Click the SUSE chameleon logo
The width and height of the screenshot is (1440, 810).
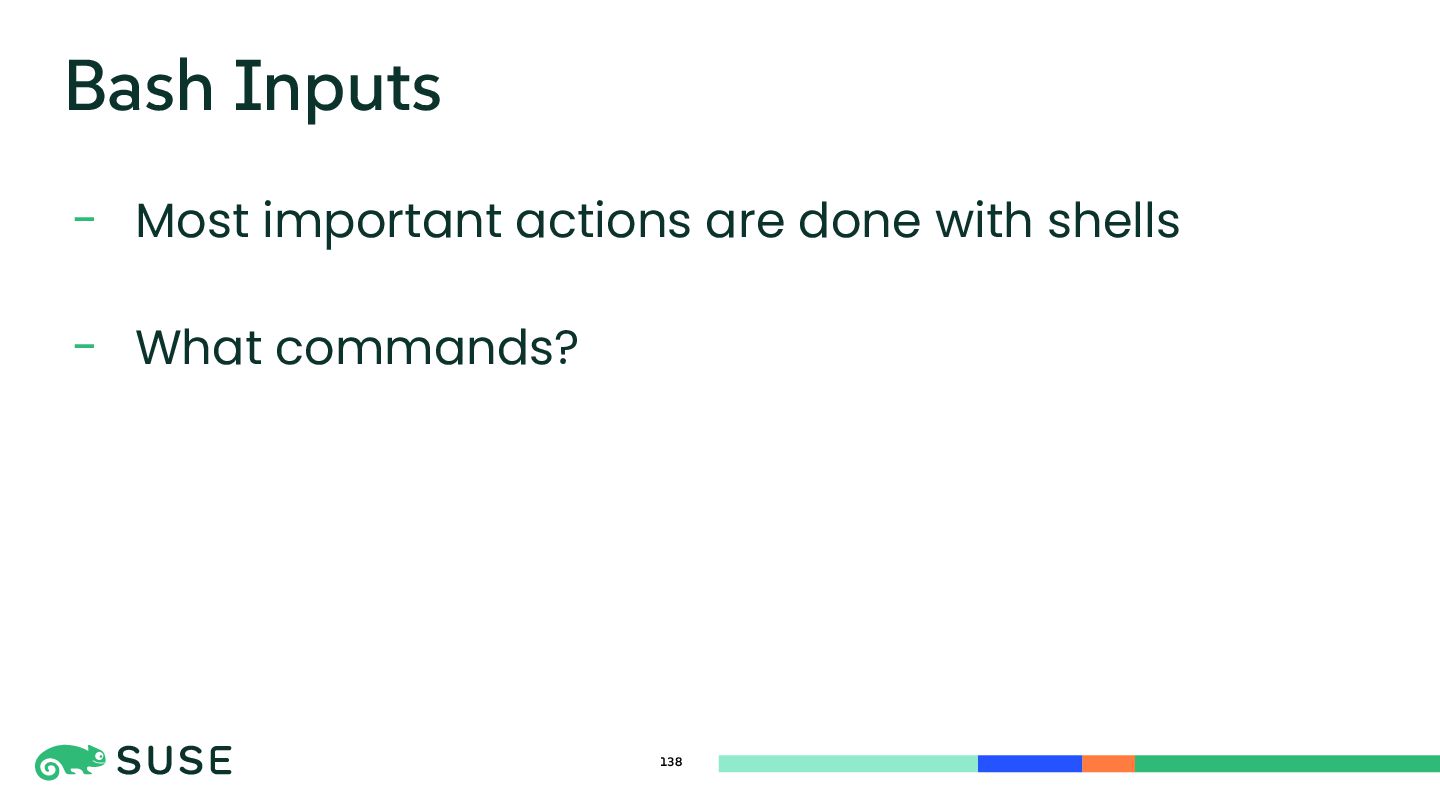pyautogui.click(x=70, y=762)
